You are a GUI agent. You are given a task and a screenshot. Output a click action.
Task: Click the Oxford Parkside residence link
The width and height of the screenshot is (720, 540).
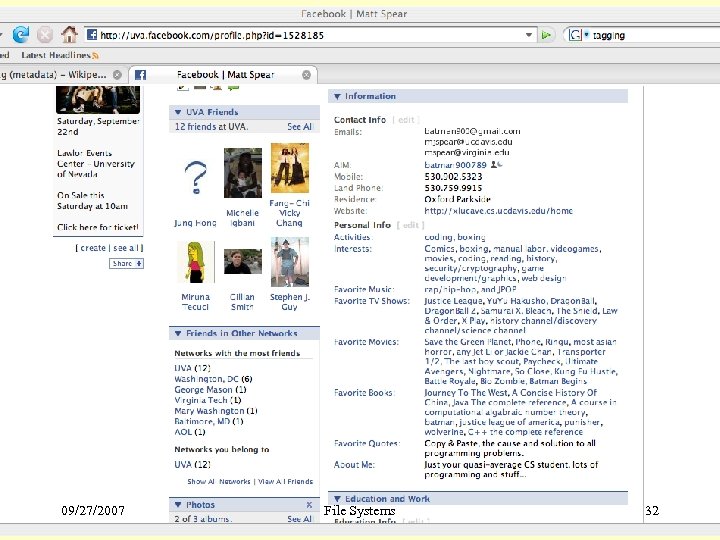[x=457, y=199]
